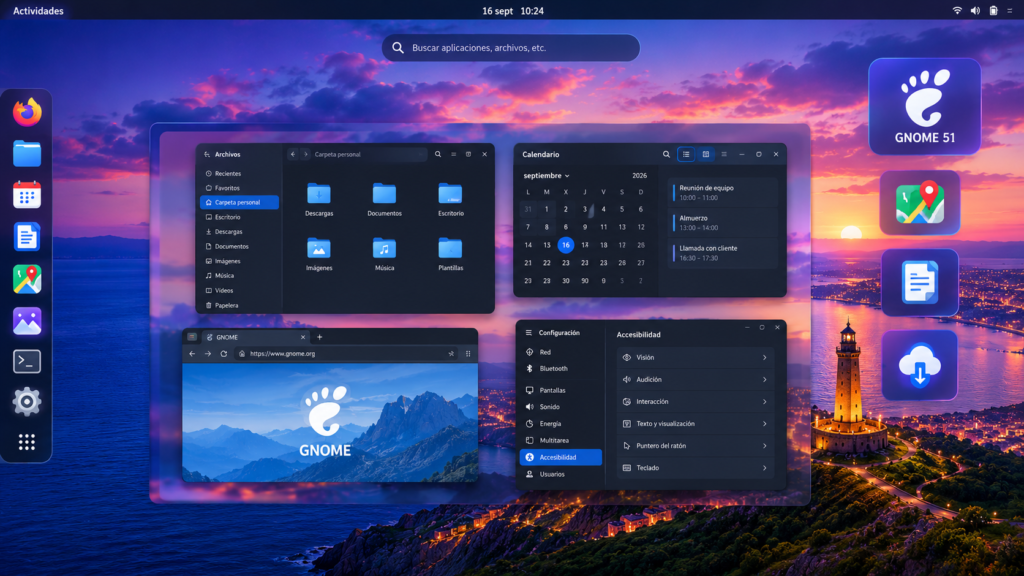Click the GNOME 51 tile
Screen dimensions: 1024x576
924,106
